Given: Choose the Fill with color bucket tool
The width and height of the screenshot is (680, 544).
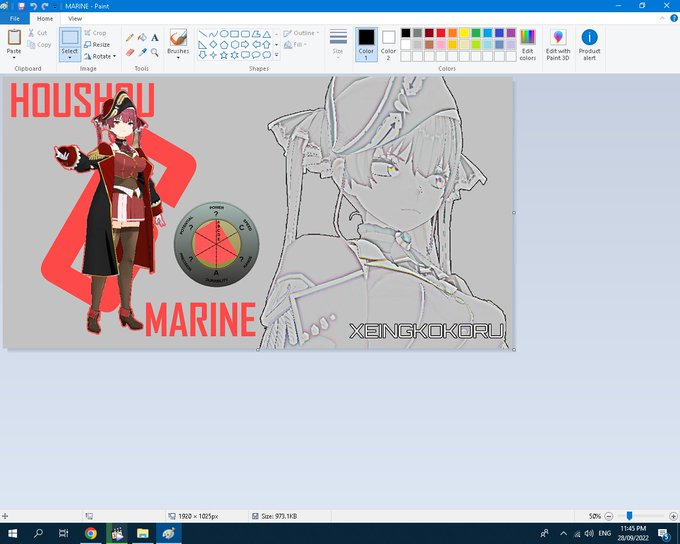Looking at the screenshot, I should (x=142, y=38).
